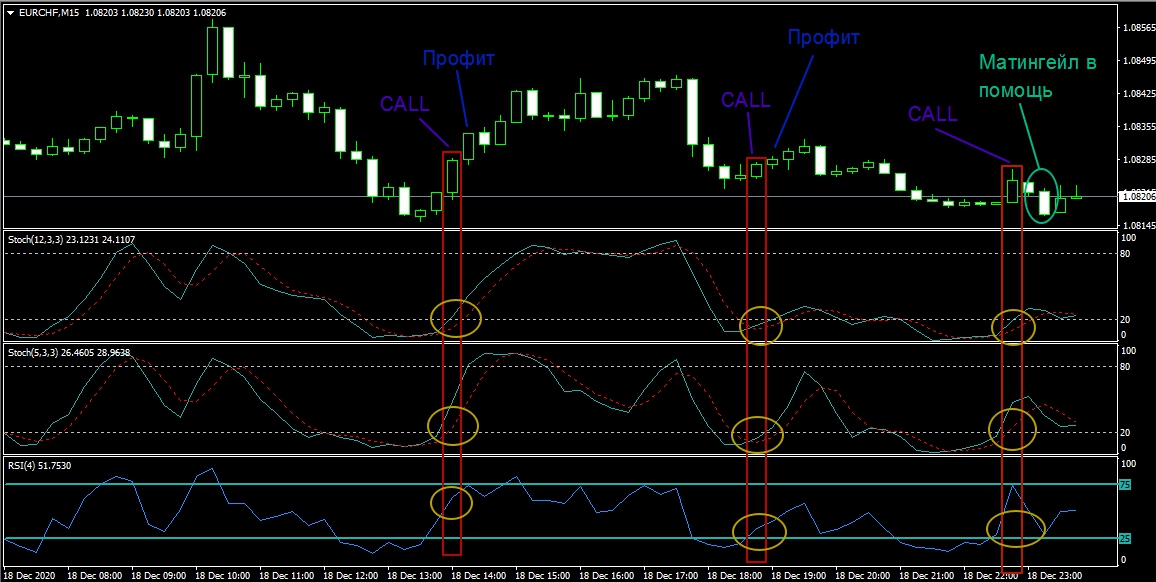1156x582 pixels.
Task: Click the 18 Dec 18:00 time axis label
Action: point(735,576)
